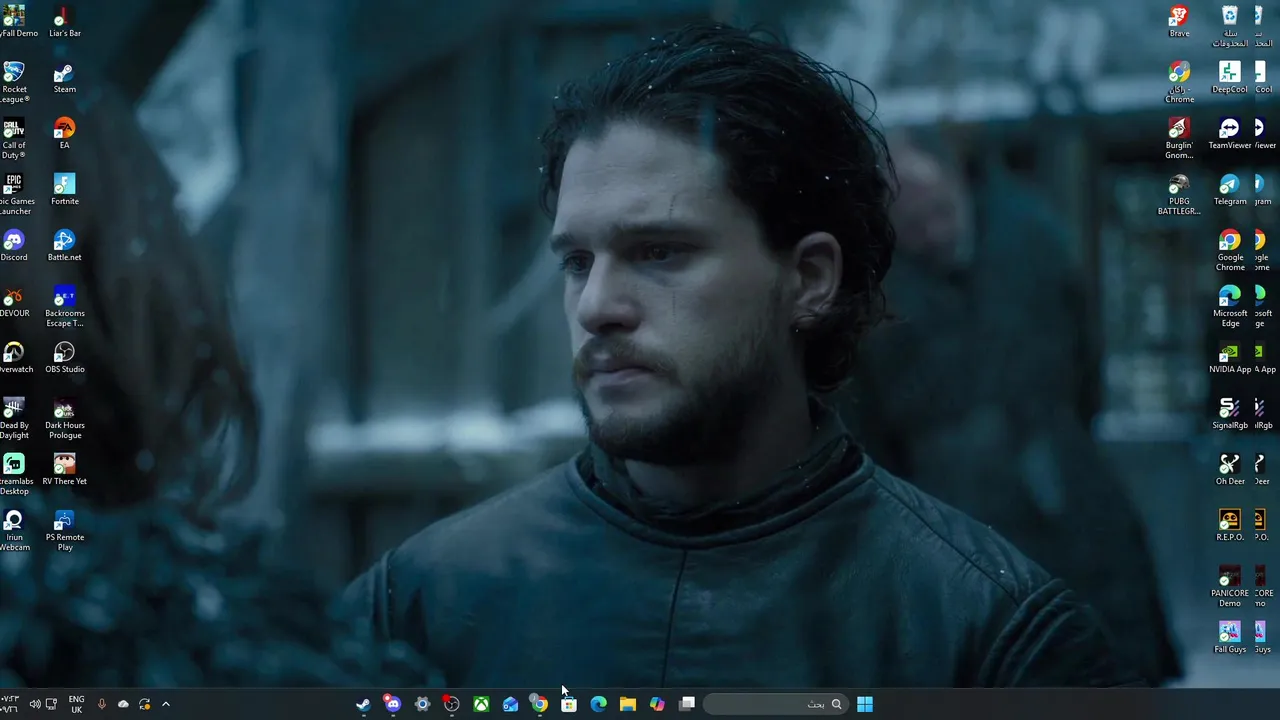Open Settings gear on the taskbar
1280x720 pixels.
point(422,704)
